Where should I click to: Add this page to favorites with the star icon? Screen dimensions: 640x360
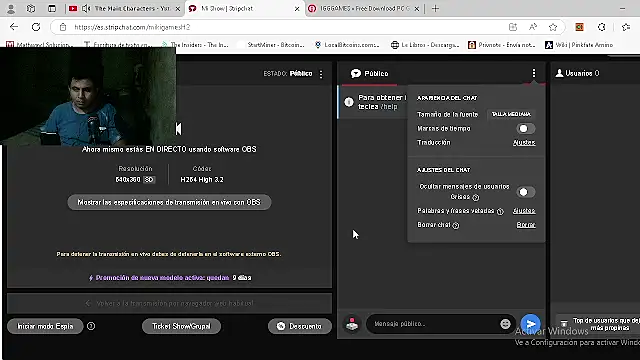coord(553,27)
